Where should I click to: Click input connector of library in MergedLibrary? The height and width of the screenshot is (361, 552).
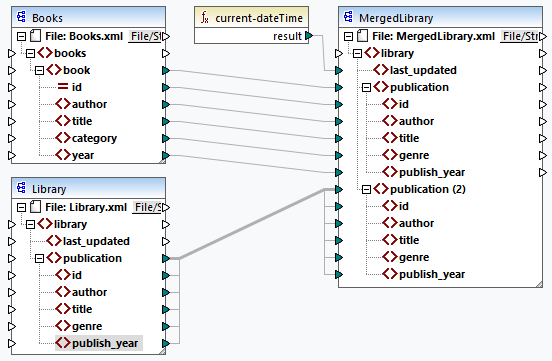(339, 54)
